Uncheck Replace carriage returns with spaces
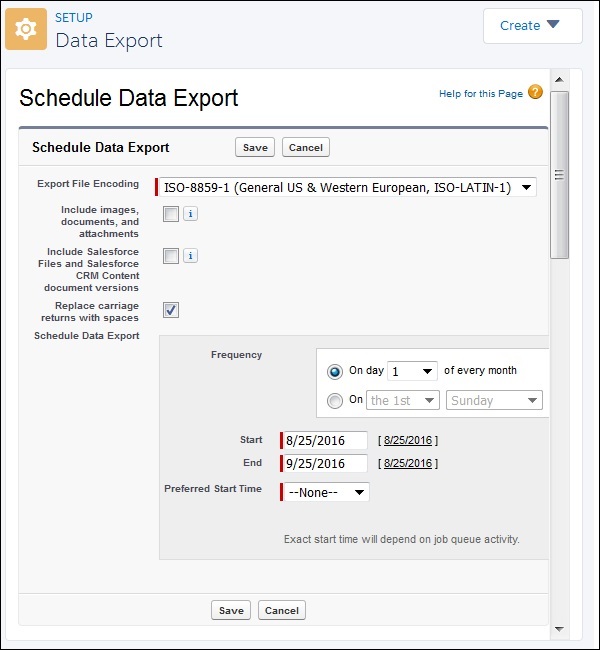This screenshot has width=600, height=650. [171, 310]
